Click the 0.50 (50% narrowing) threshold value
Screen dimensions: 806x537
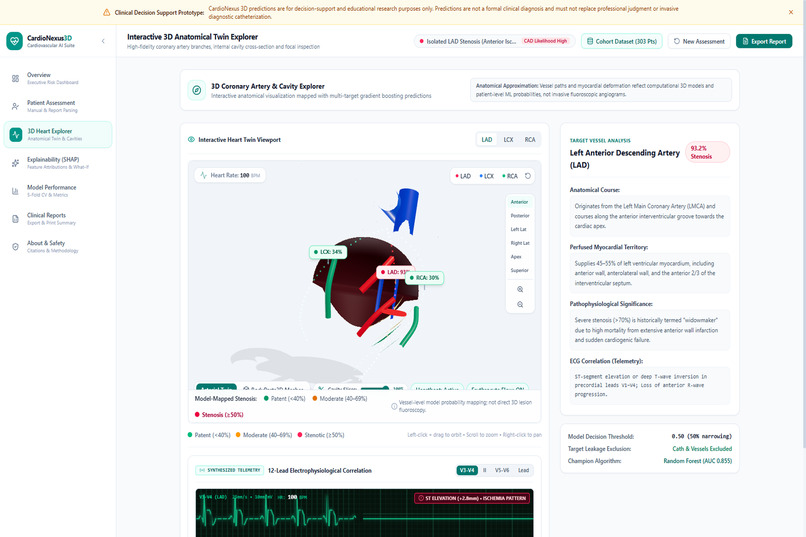(701, 436)
